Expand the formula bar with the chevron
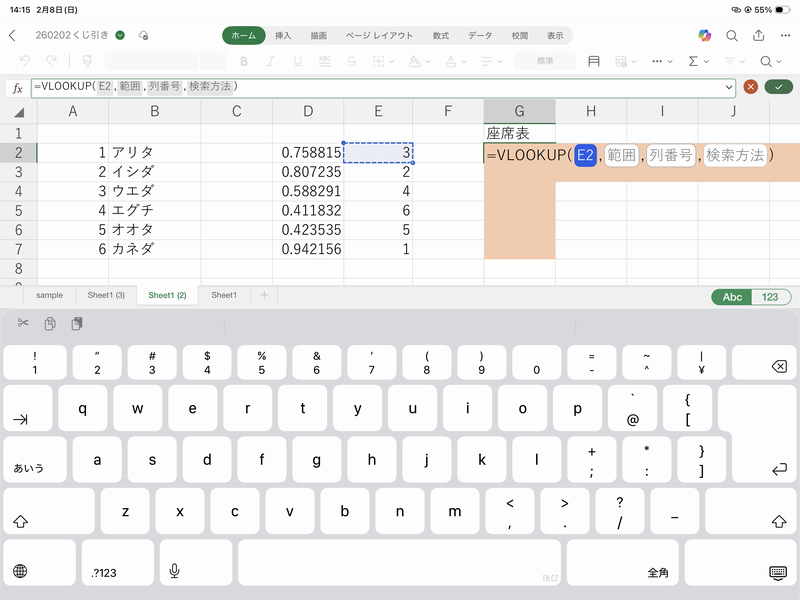Viewport: 800px width, 600px height. (x=729, y=87)
